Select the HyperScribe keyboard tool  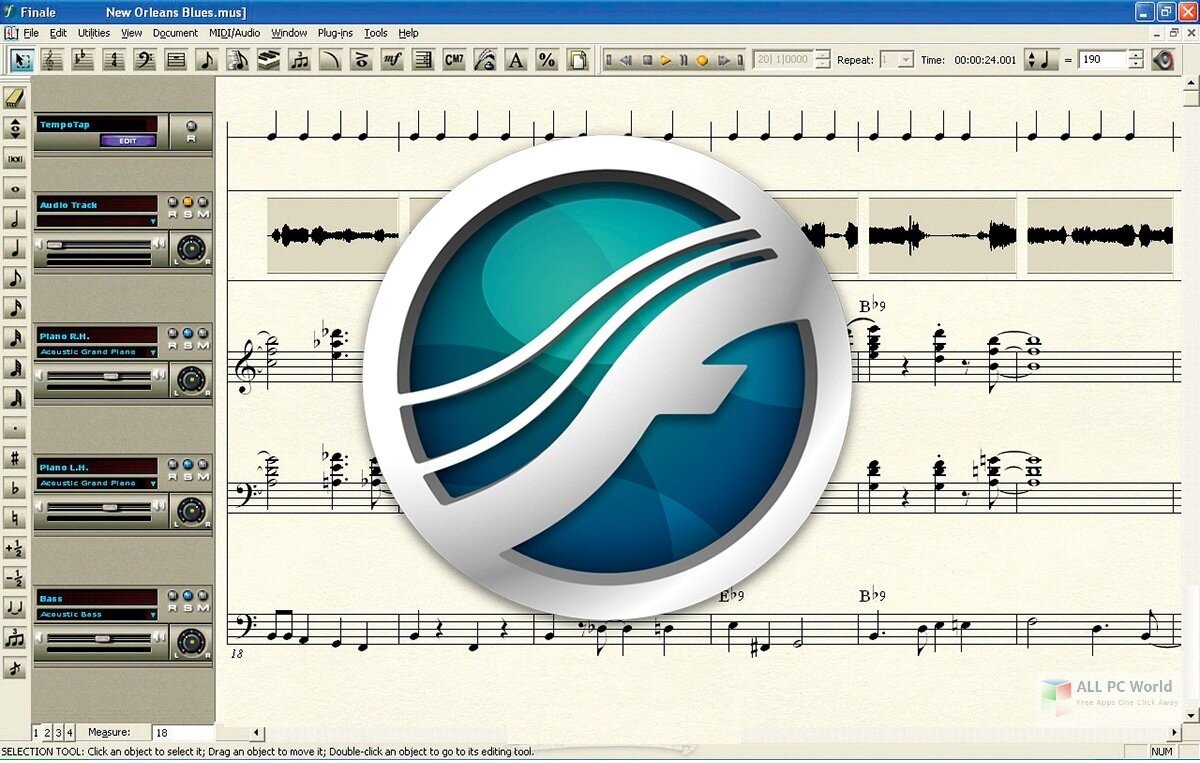269,60
